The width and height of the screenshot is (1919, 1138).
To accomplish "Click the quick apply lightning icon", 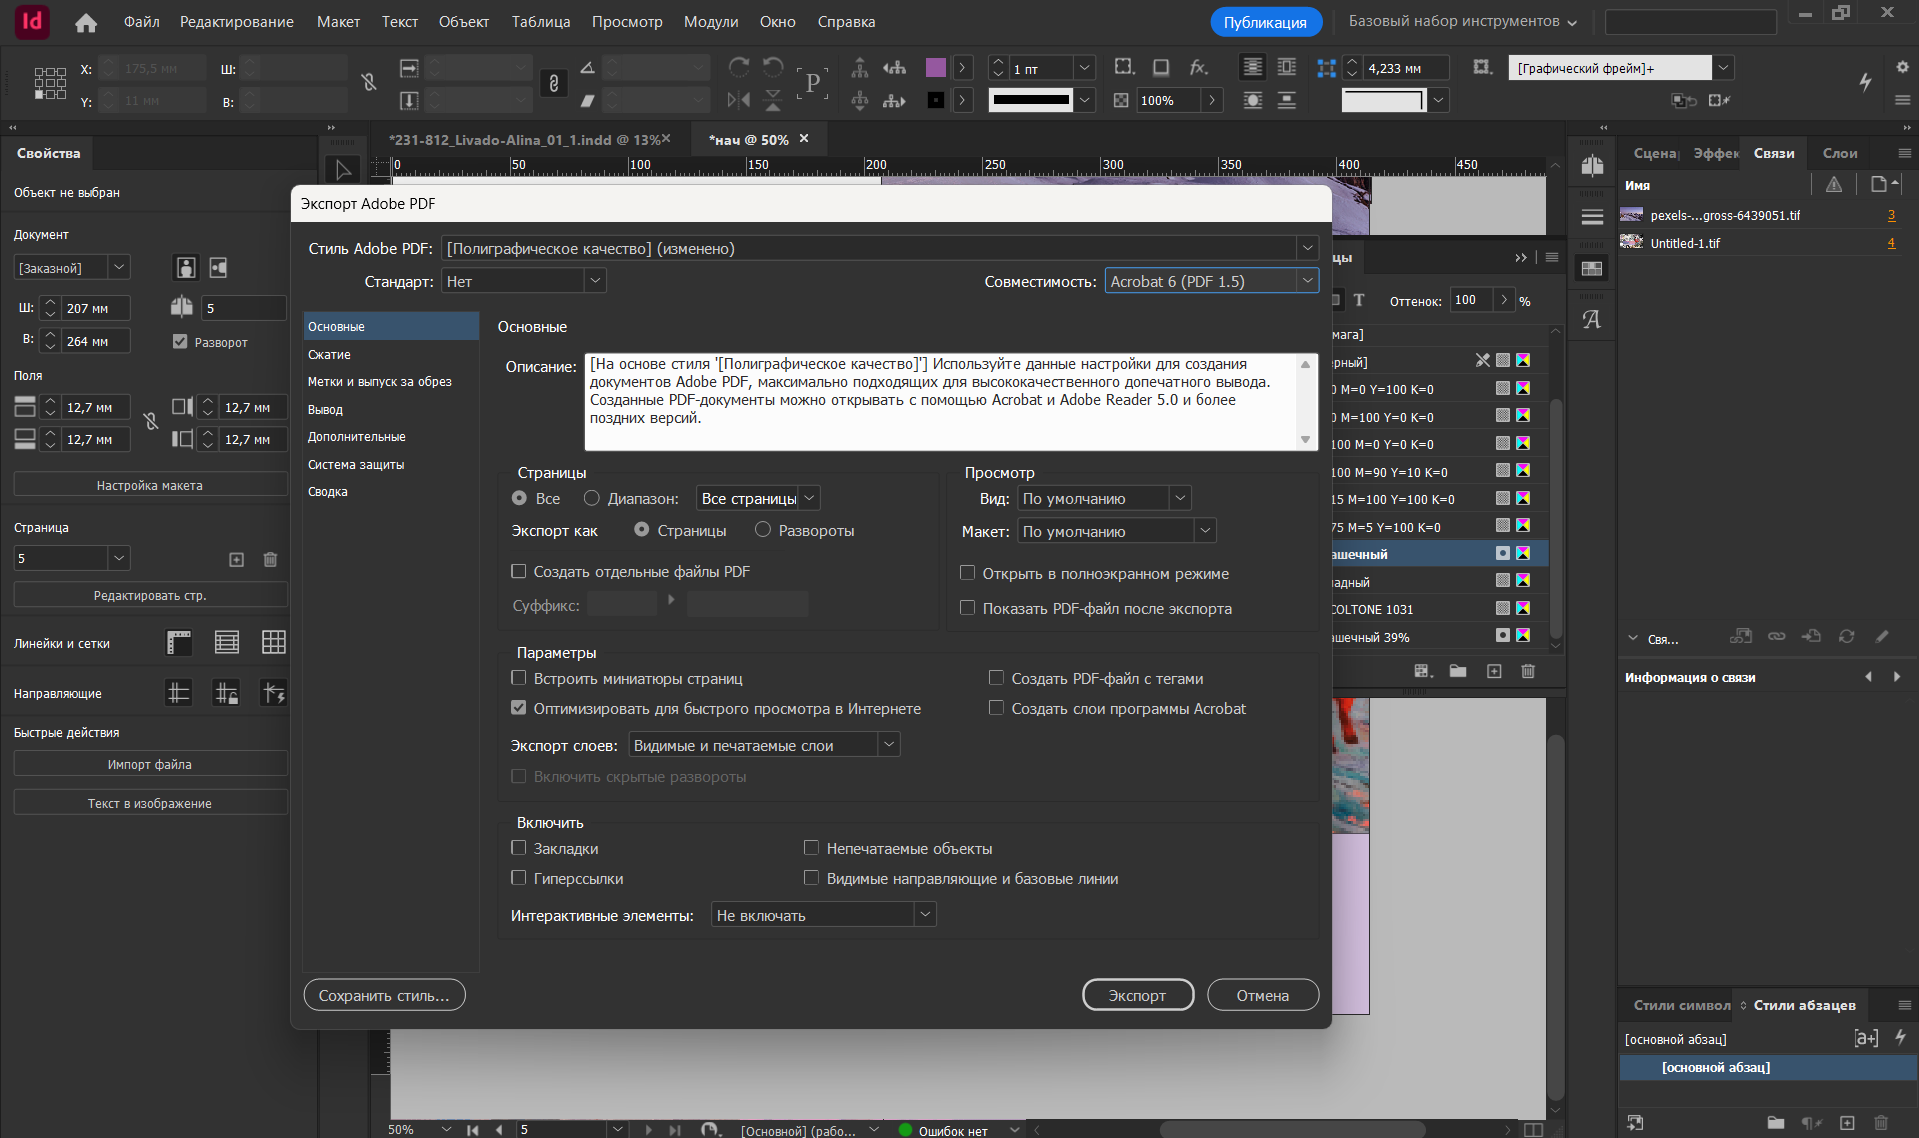I will [x=1865, y=82].
